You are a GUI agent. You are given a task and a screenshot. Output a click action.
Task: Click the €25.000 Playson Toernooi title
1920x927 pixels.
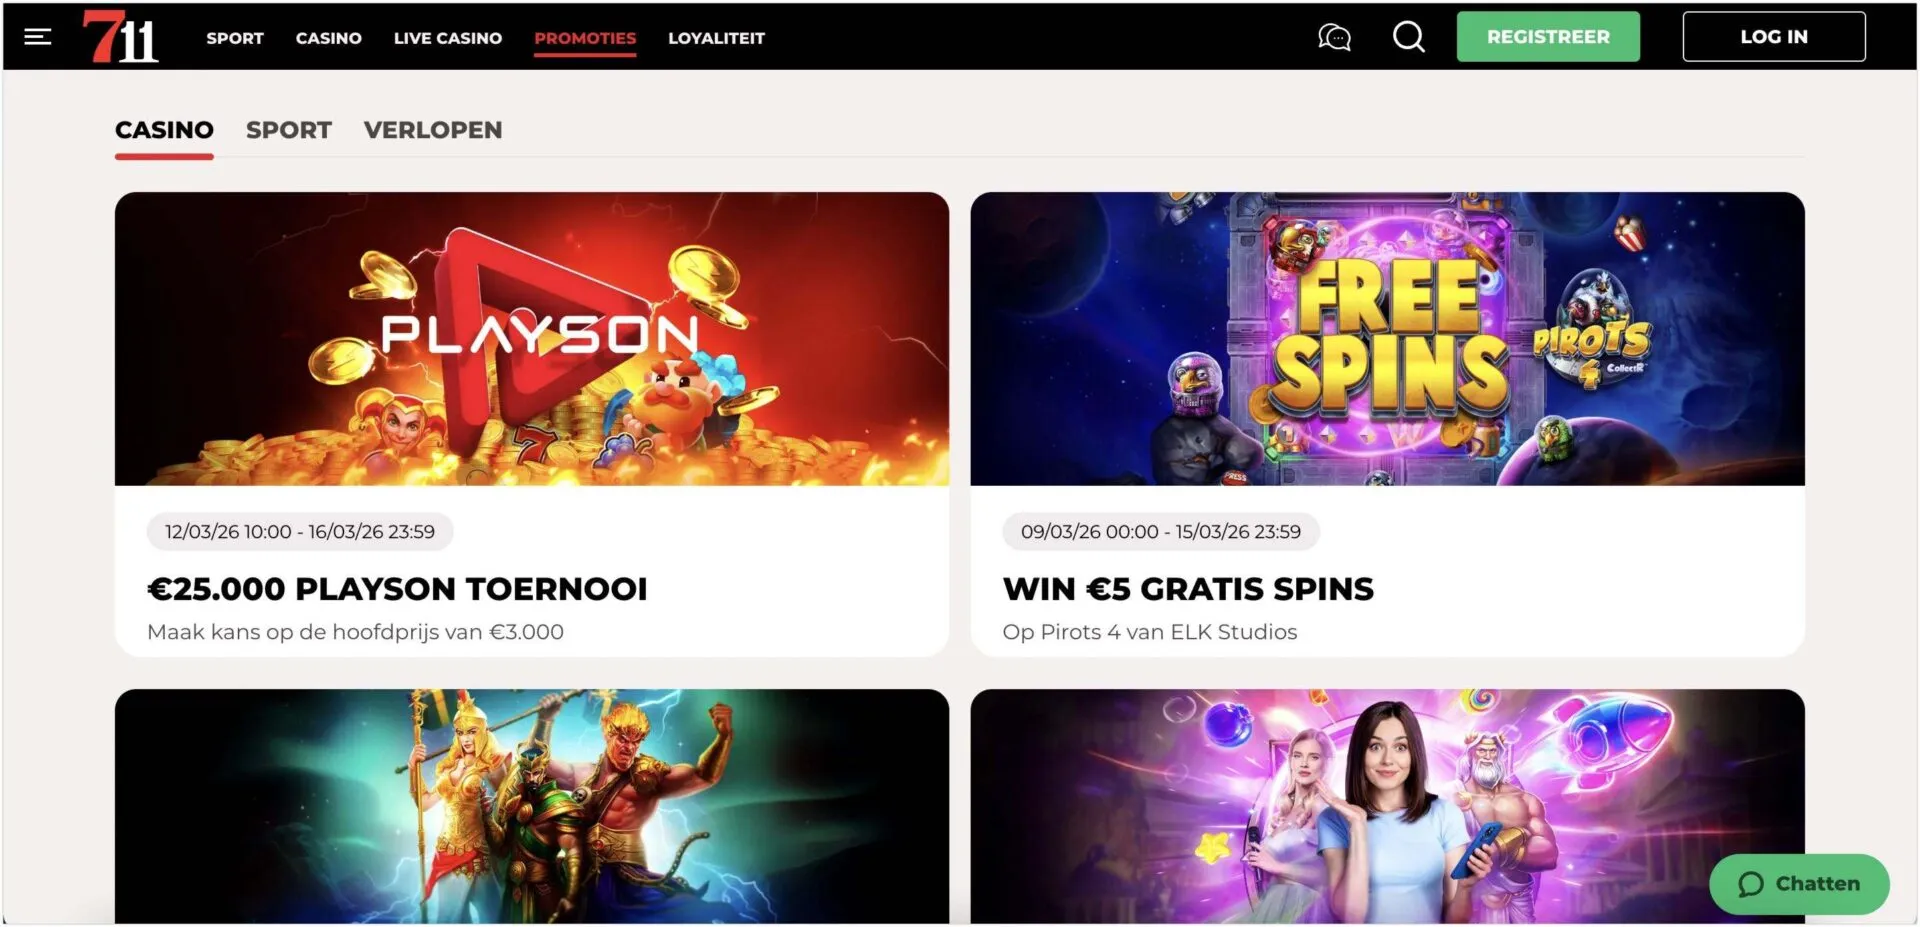[397, 589]
